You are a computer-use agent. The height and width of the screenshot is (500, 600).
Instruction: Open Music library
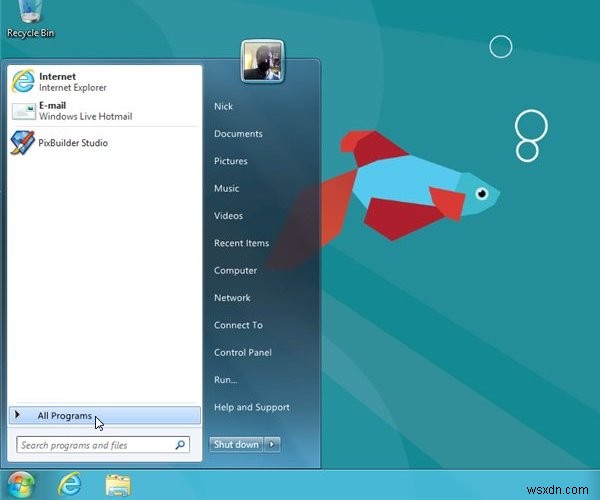click(227, 189)
